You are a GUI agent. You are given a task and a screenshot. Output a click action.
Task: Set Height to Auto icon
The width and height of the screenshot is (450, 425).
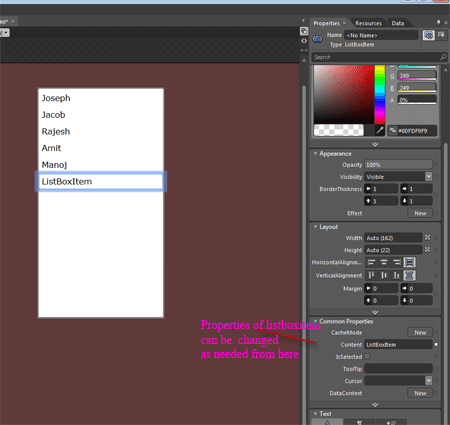427,250
